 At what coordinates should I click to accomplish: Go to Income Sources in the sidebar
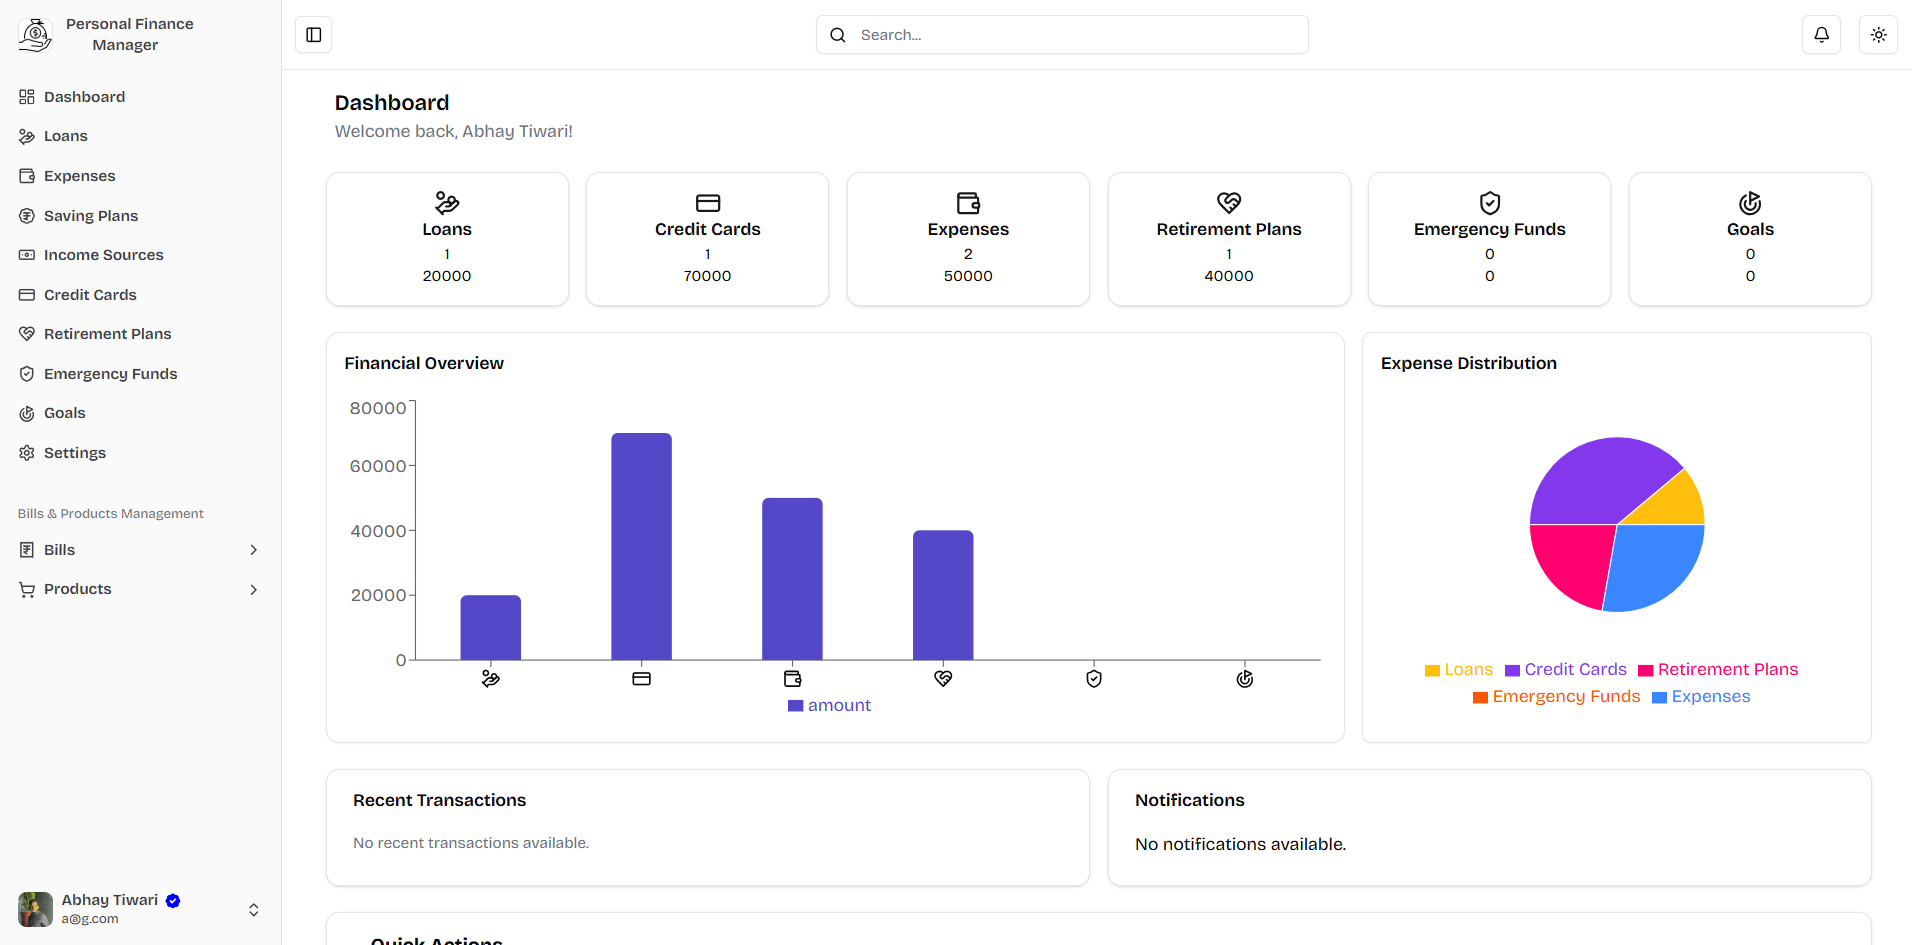point(103,255)
